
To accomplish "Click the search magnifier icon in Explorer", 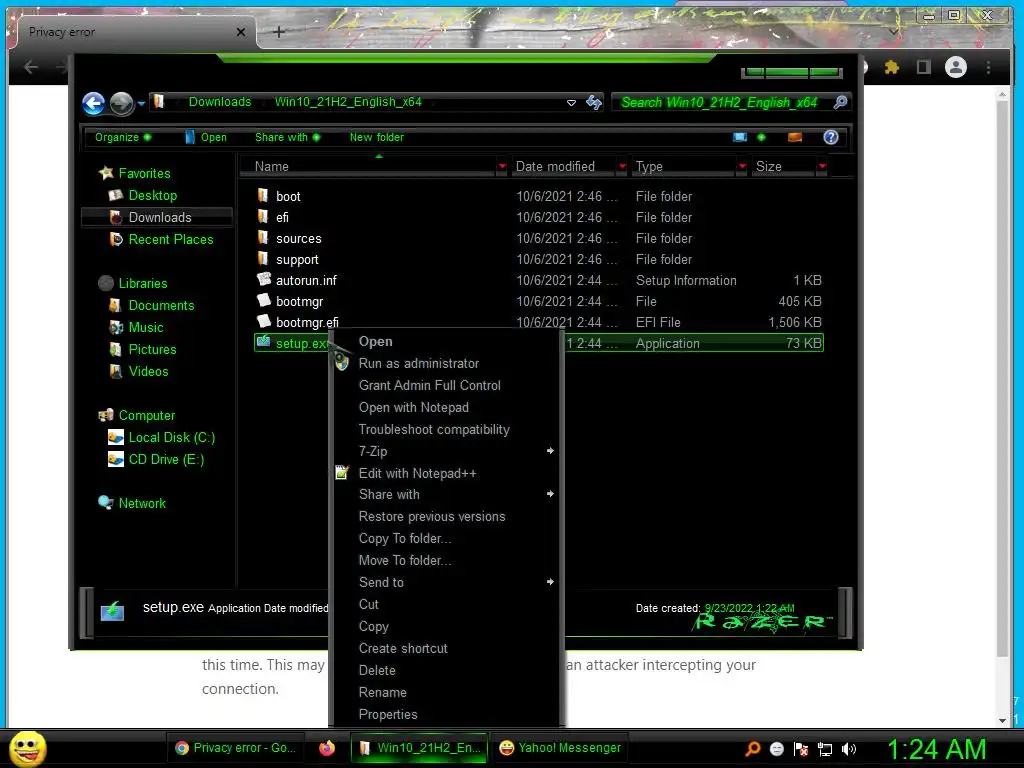I will click(840, 103).
